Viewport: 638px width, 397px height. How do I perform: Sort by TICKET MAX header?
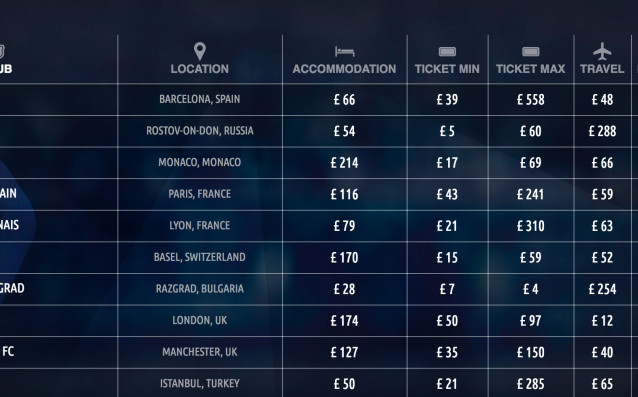pyautogui.click(x=531, y=69)
